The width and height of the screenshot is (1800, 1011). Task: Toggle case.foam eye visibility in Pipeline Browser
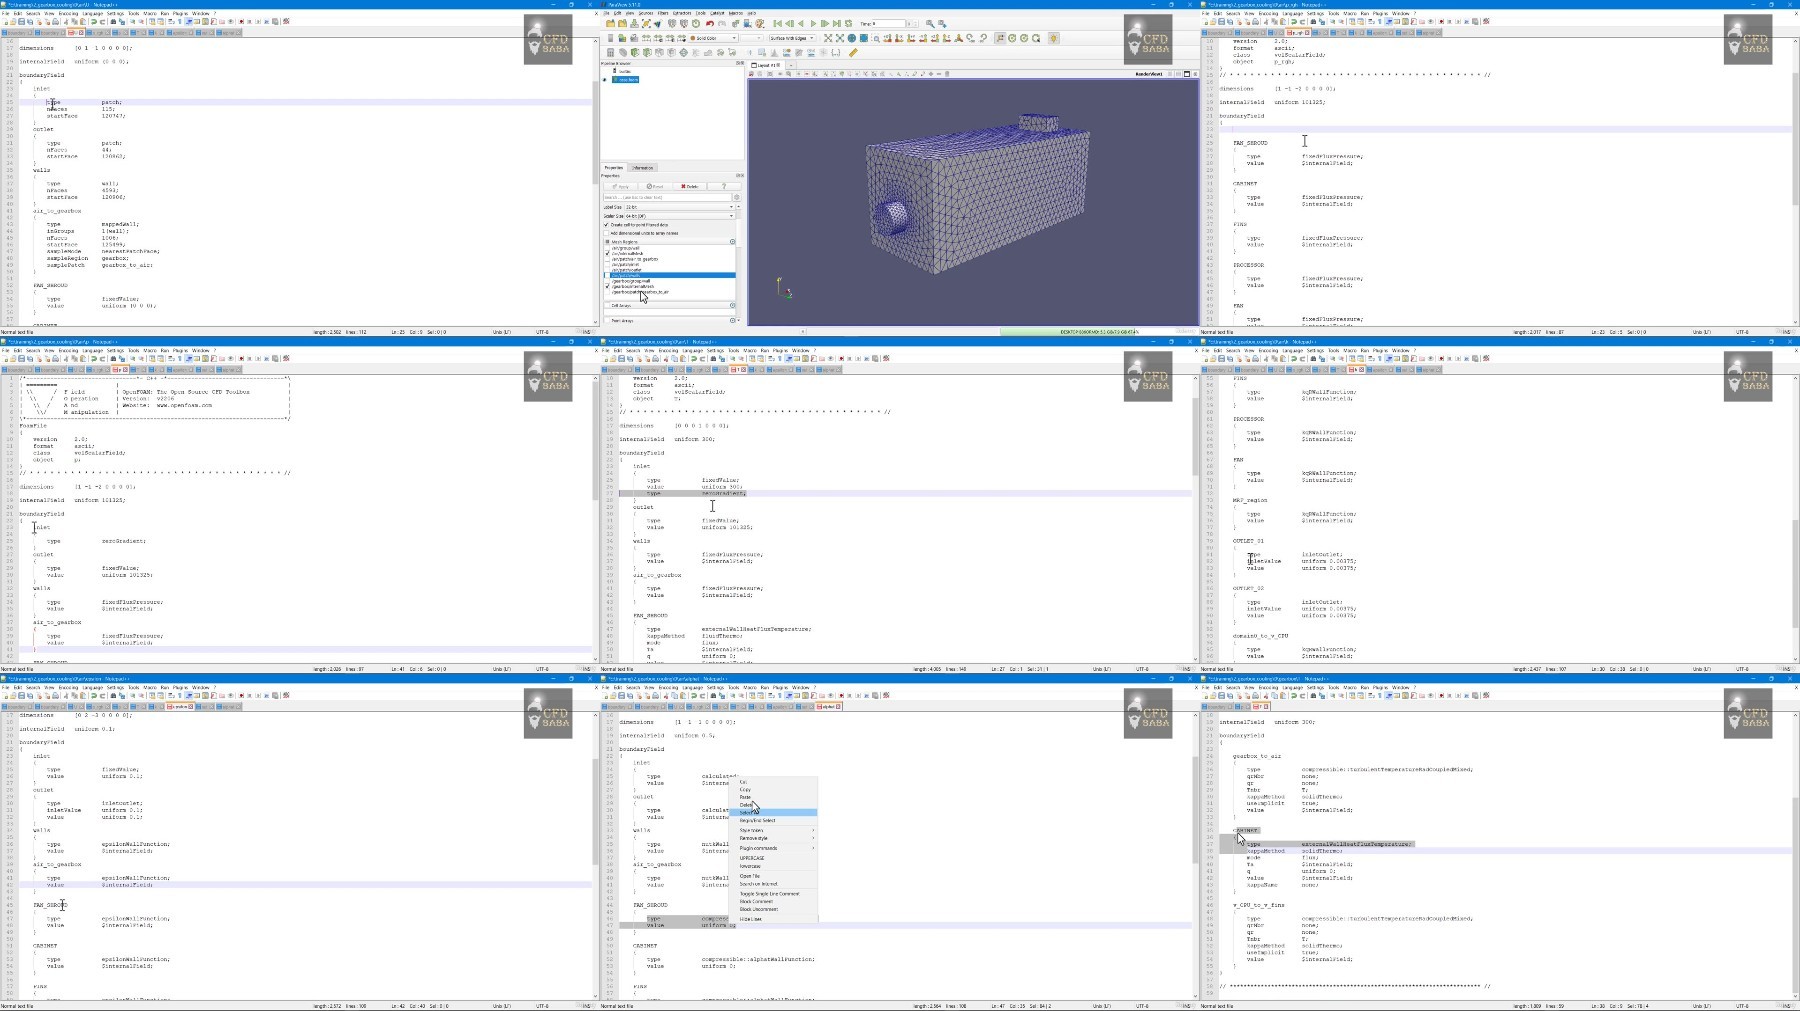[605, 79]
